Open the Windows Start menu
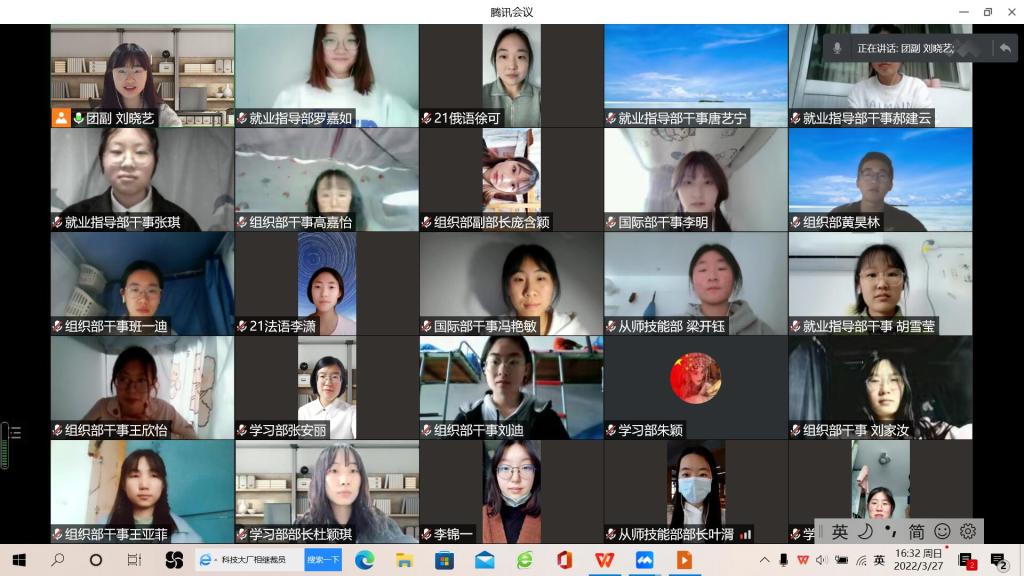Viewport: 1024px width, 576px height. coord(19,560)
